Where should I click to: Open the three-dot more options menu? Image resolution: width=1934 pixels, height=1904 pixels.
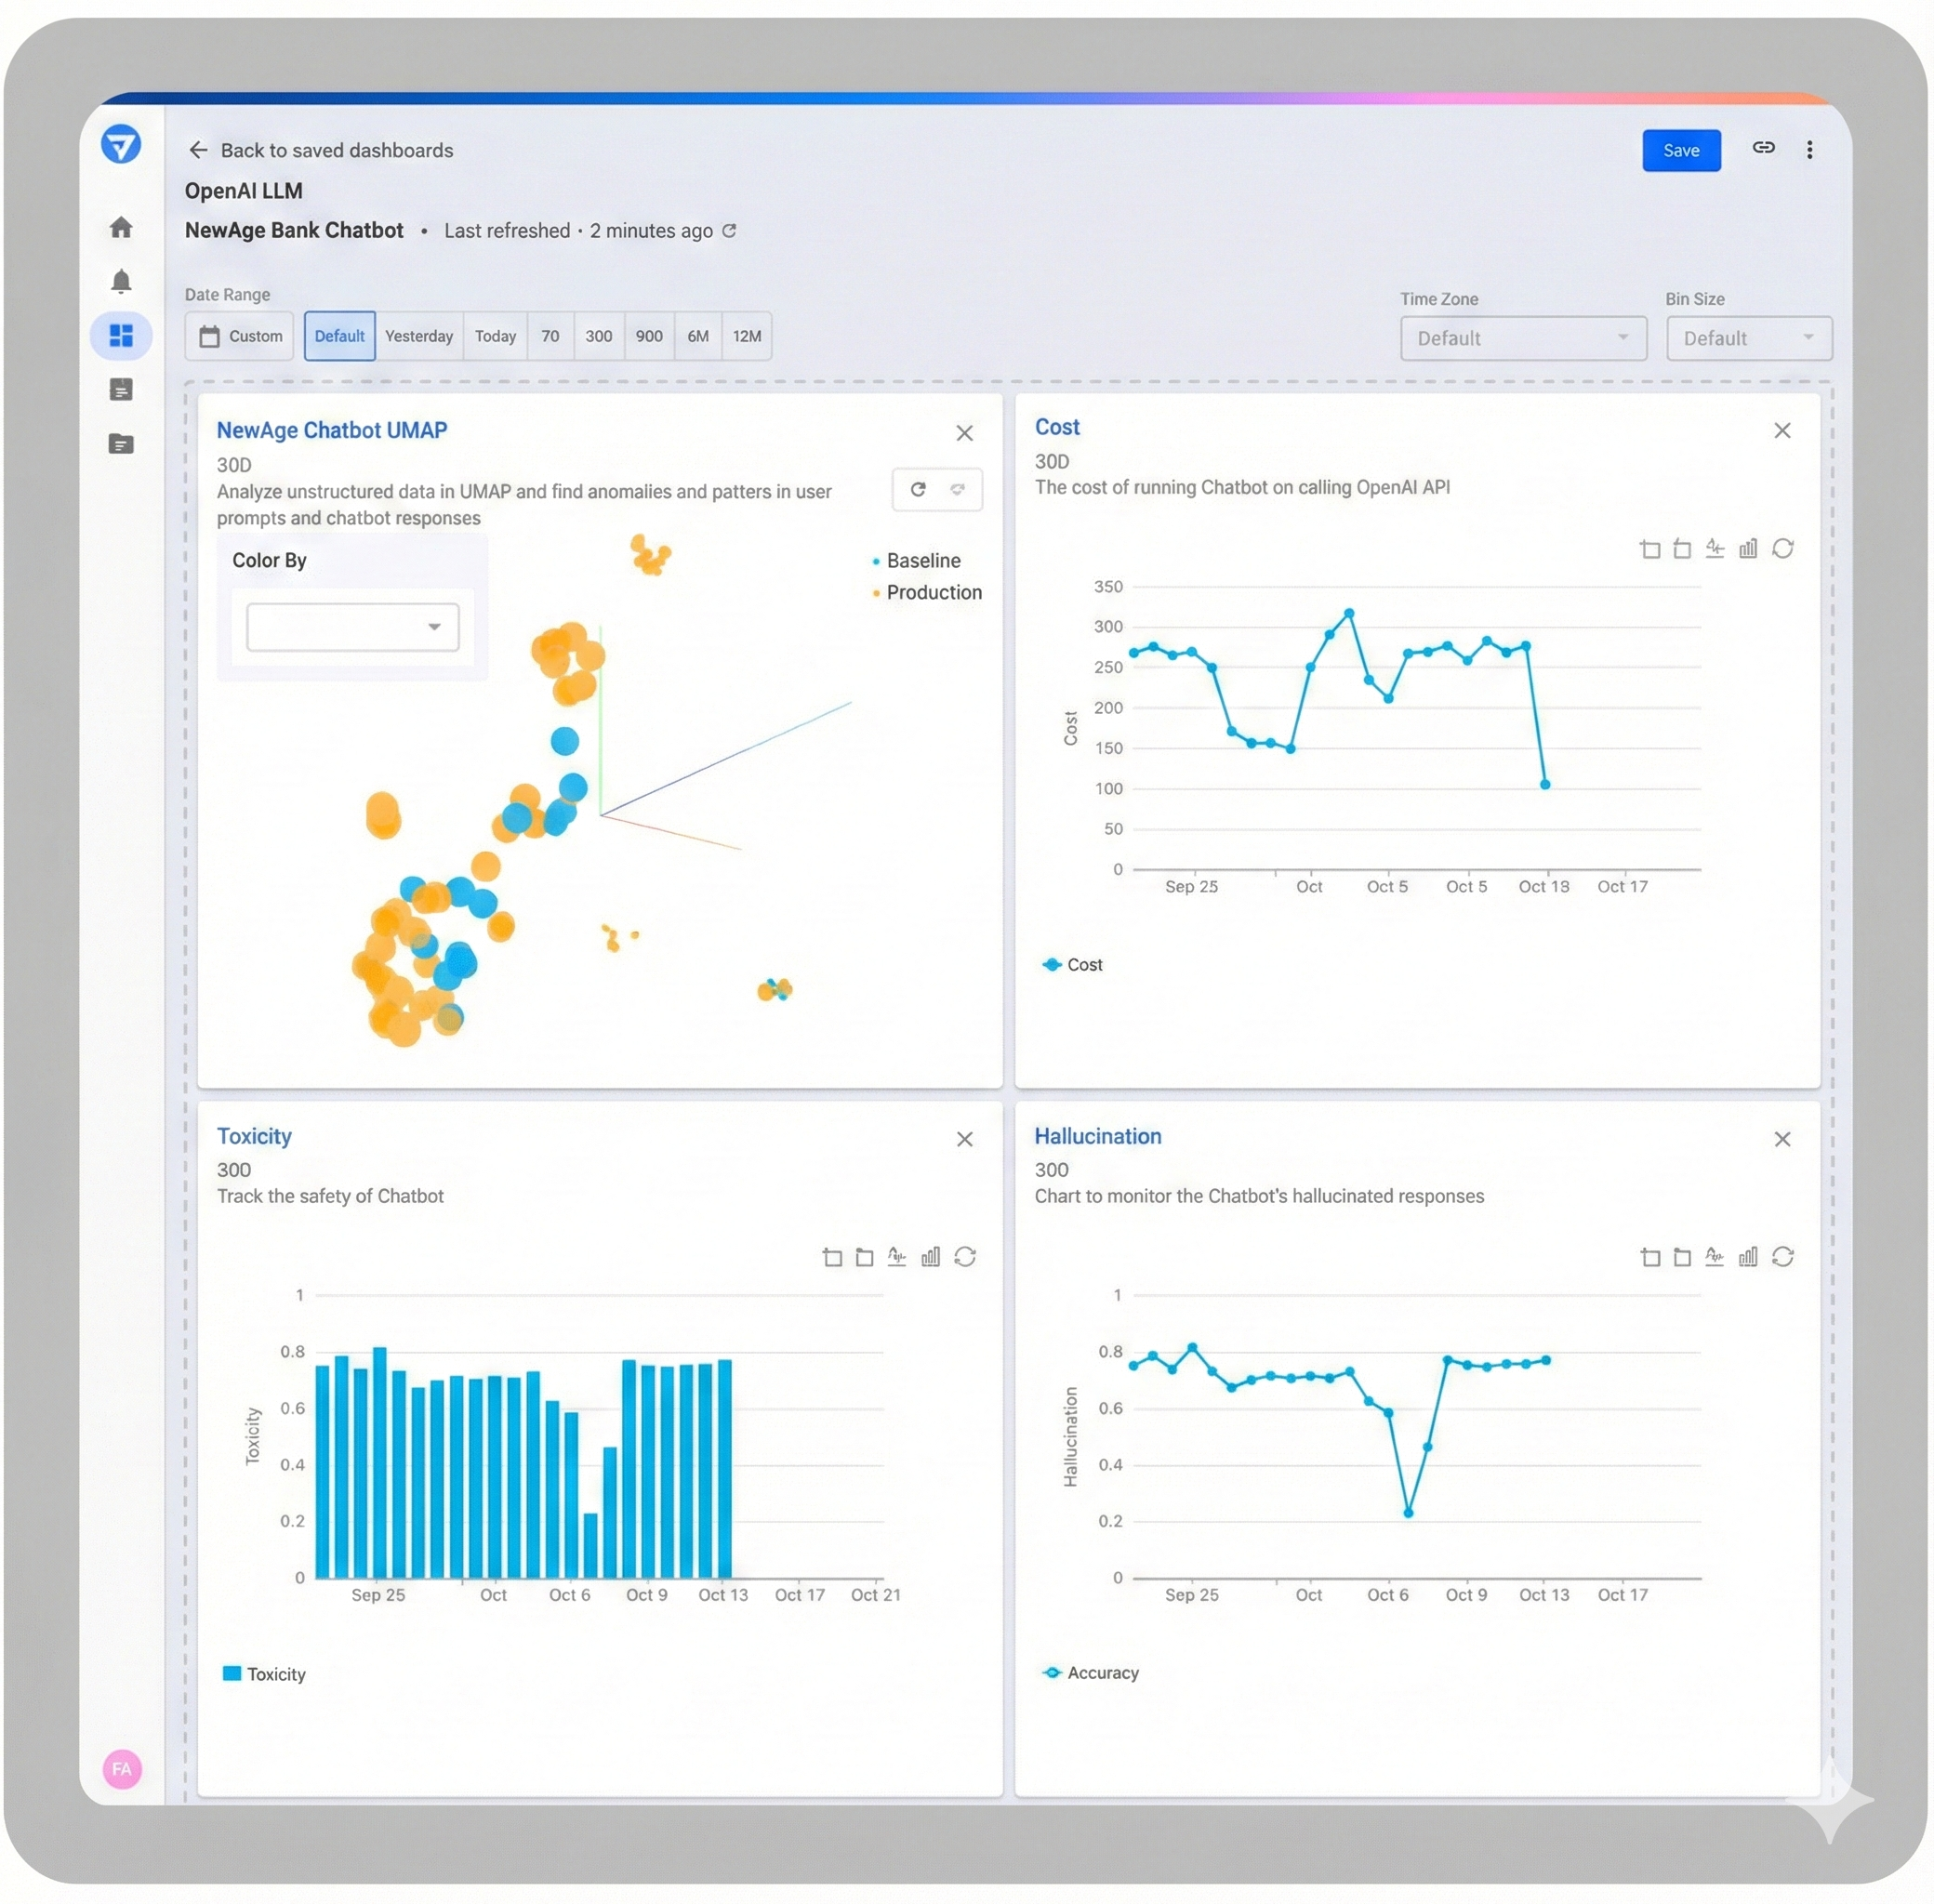(1809, 150)
